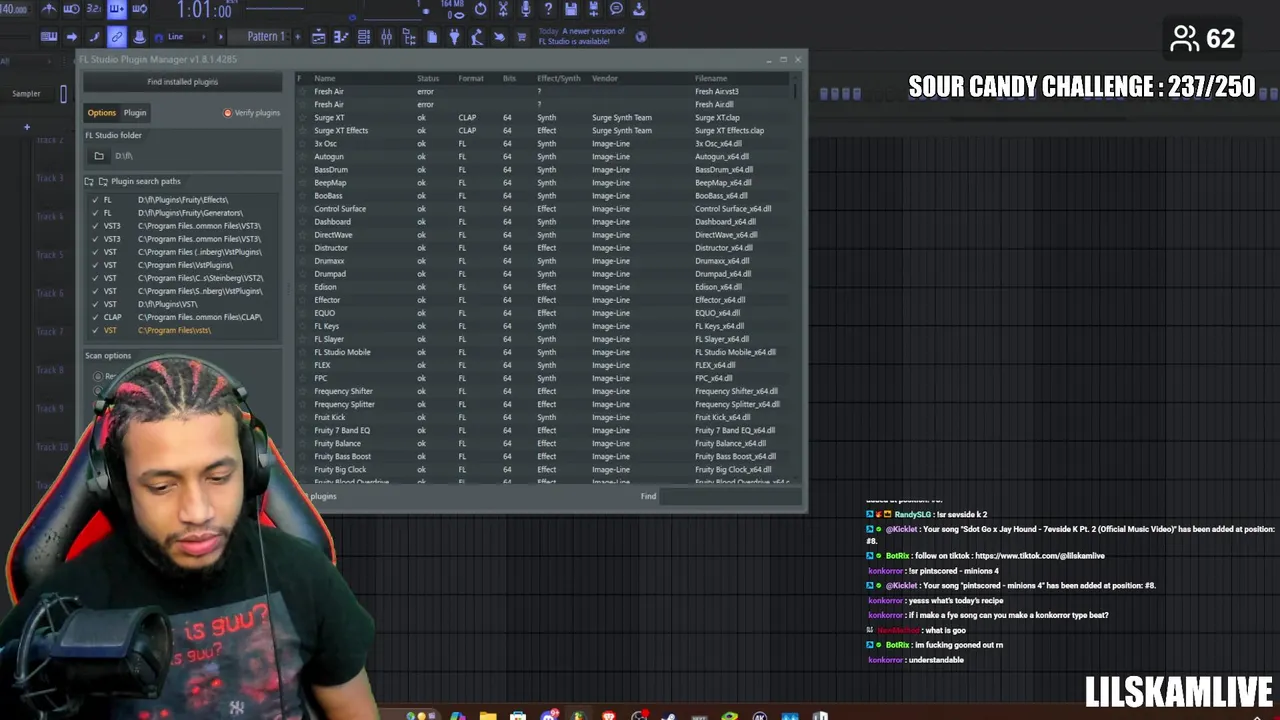1280x720 pixels.
Task: Sort by the Vendor column header
Action: 604,78
